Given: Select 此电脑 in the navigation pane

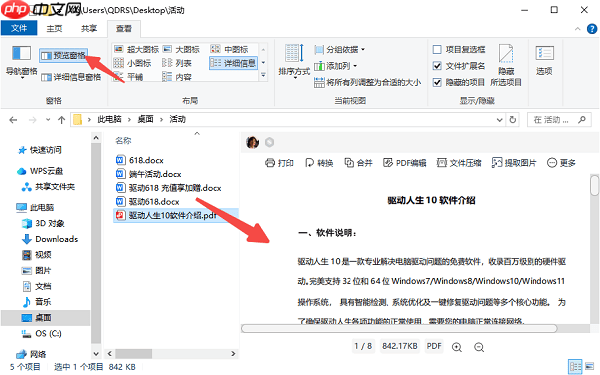Looking at the screenshot, I should [x=36, y=207].
